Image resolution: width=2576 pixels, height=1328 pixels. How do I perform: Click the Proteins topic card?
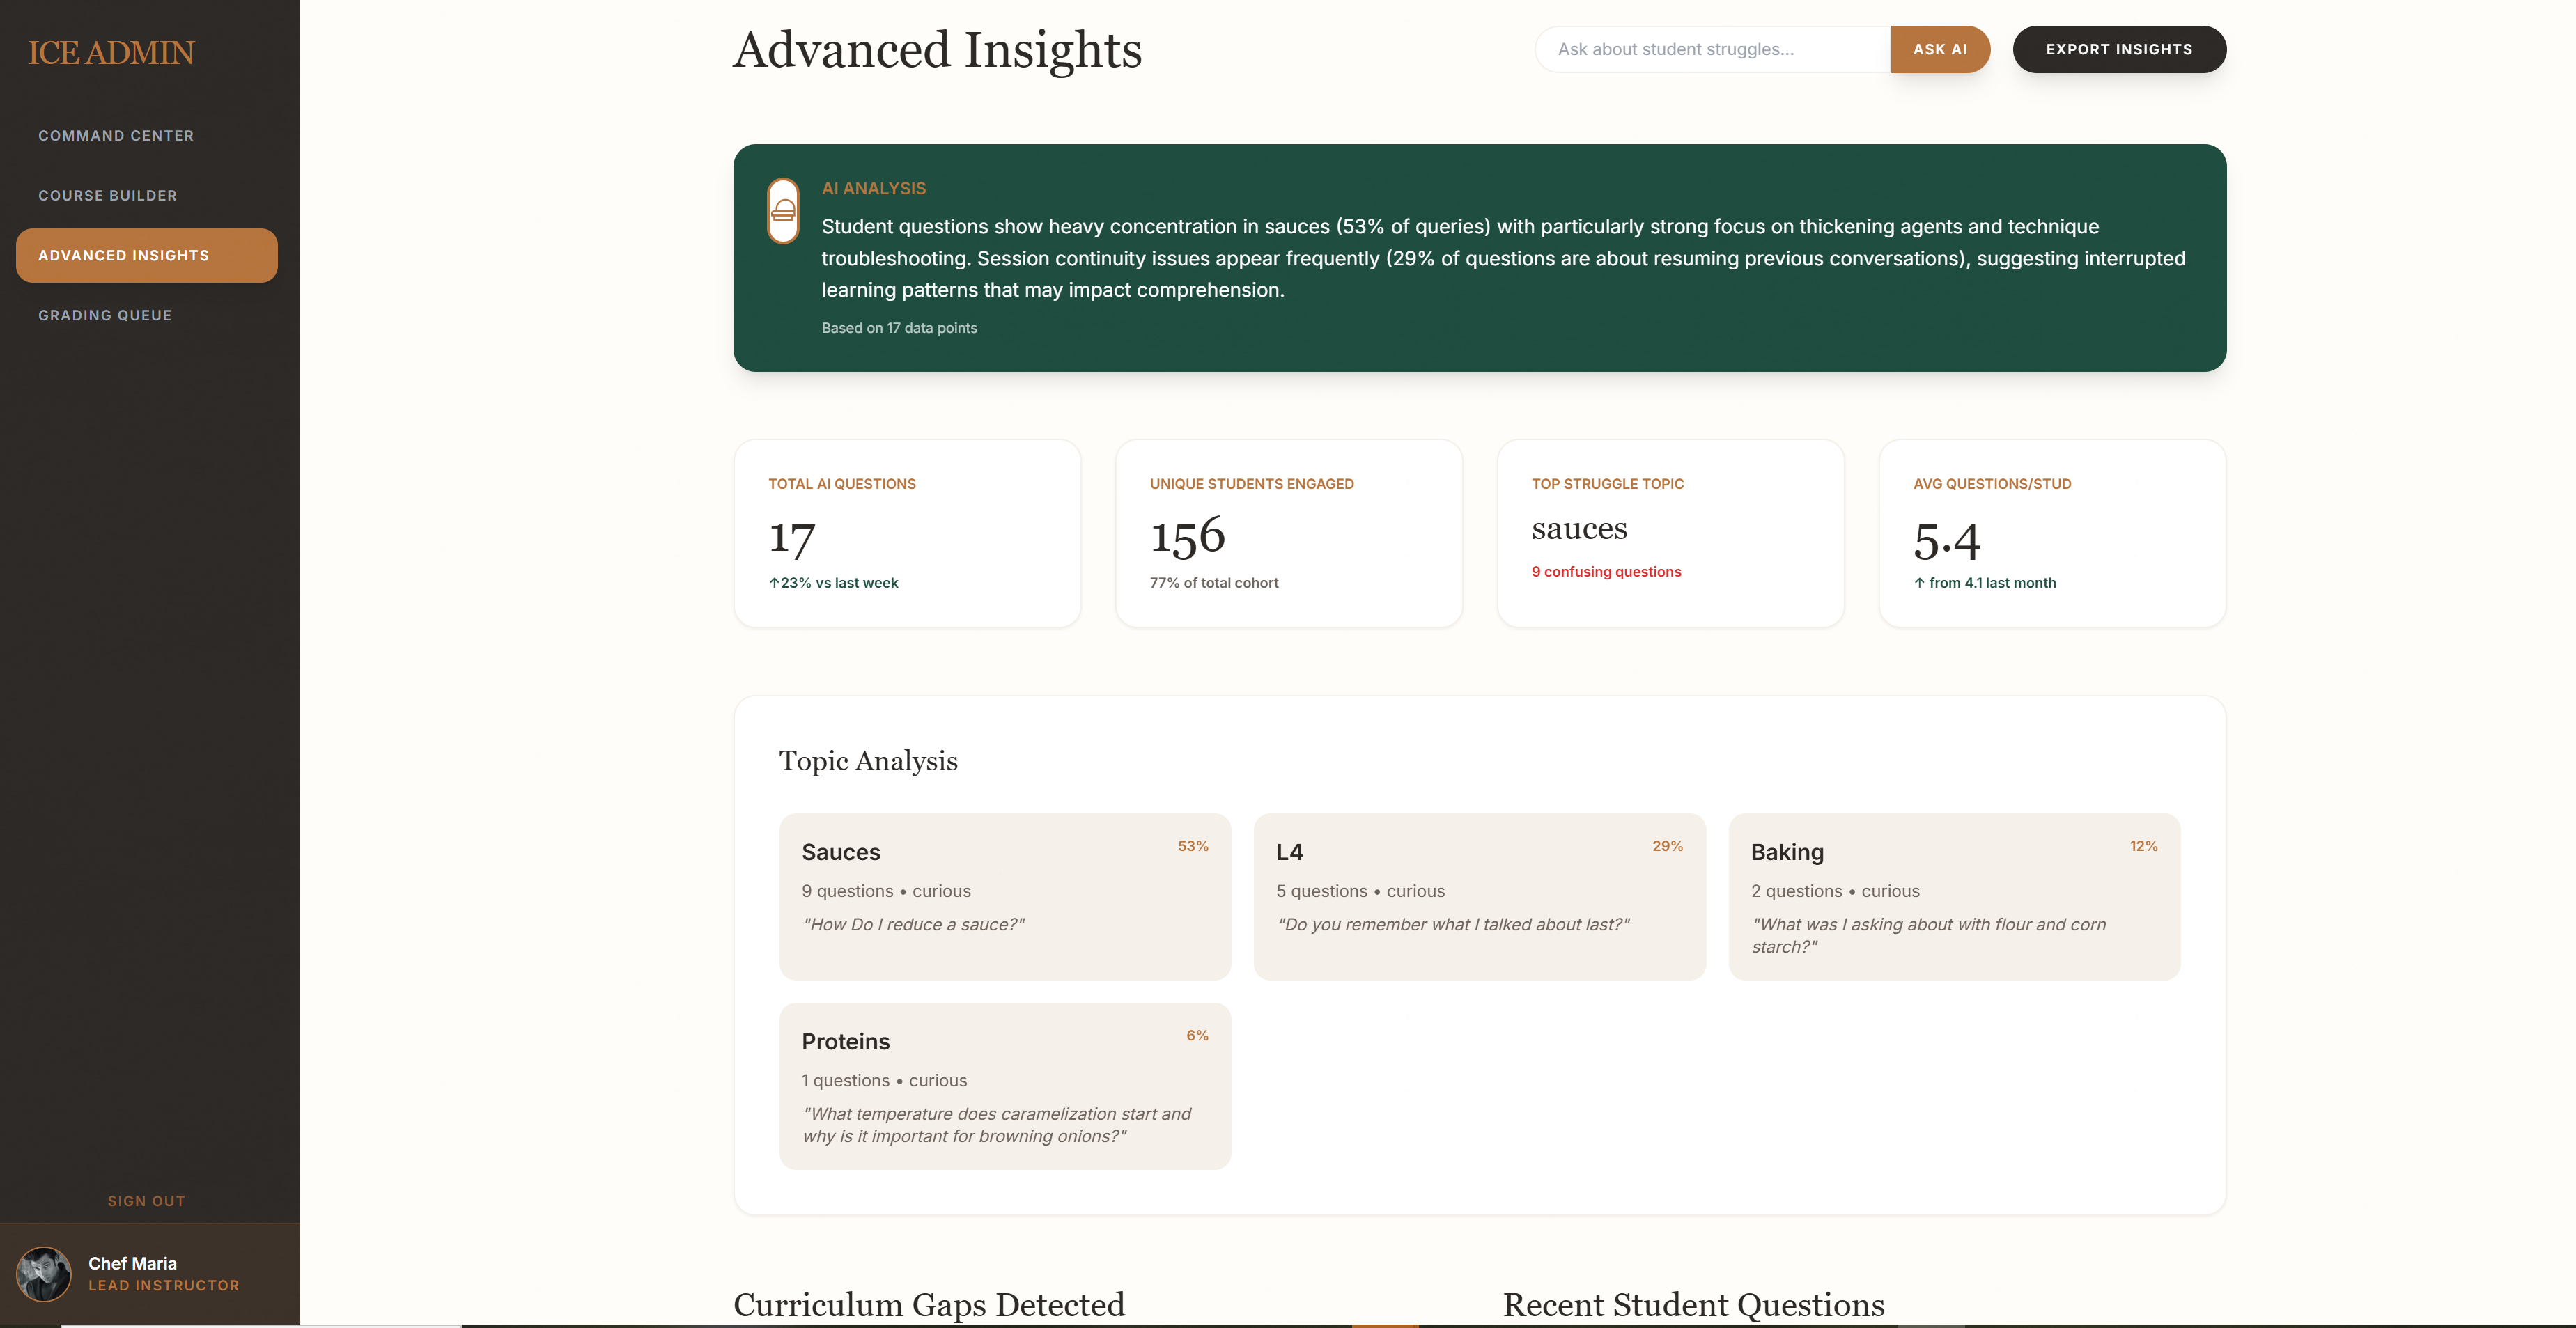pyautogui.click(x=1004, y=1085)
